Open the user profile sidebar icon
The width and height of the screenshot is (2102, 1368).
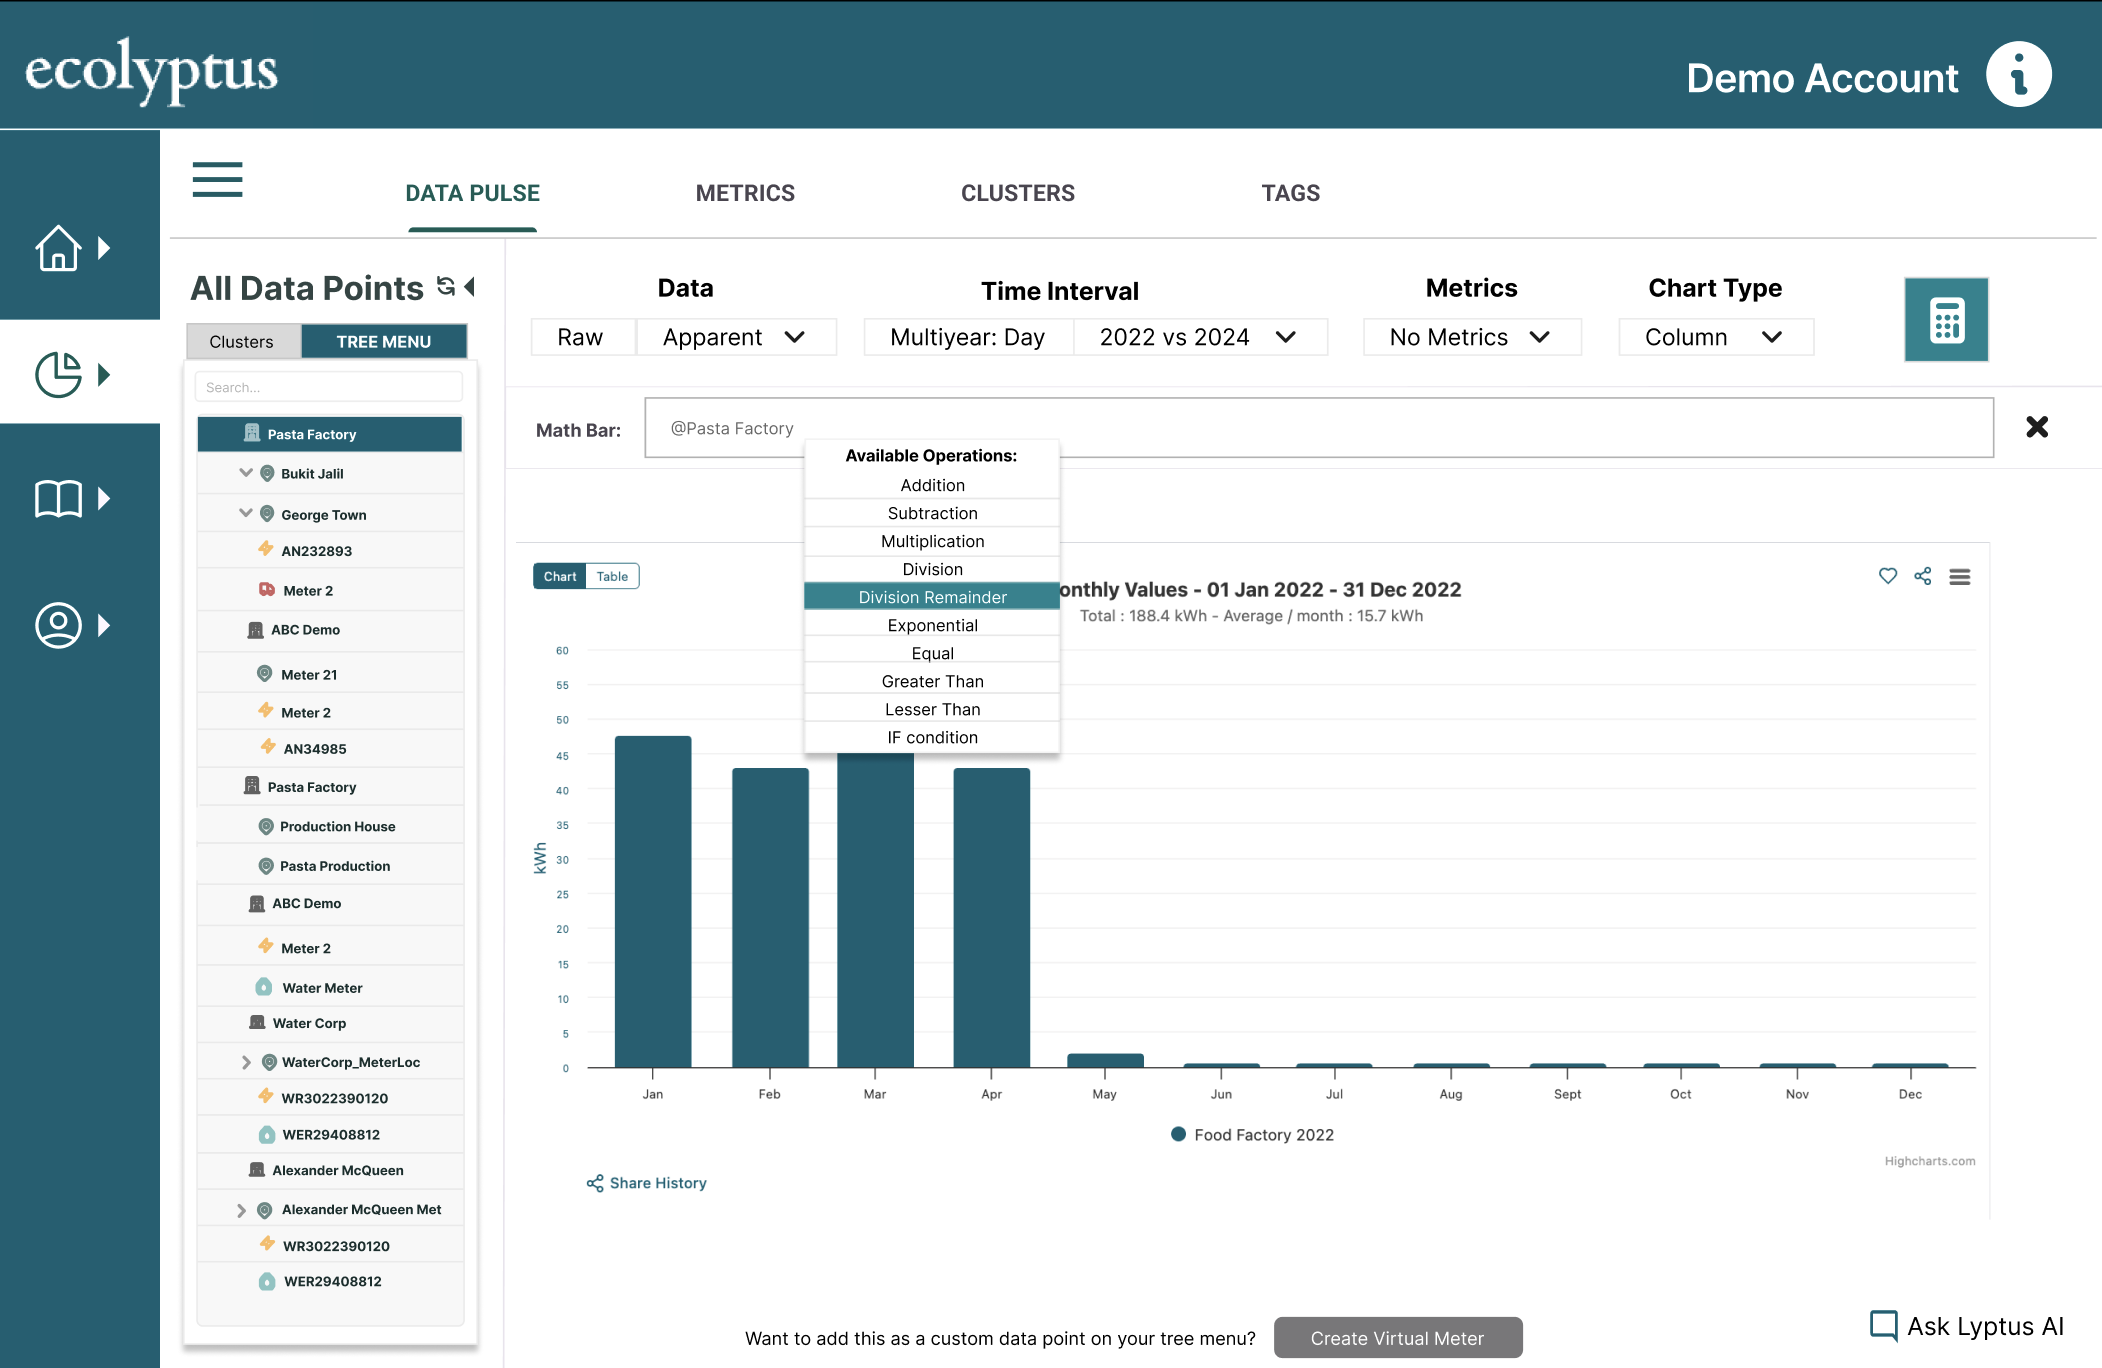pos(59,625)
